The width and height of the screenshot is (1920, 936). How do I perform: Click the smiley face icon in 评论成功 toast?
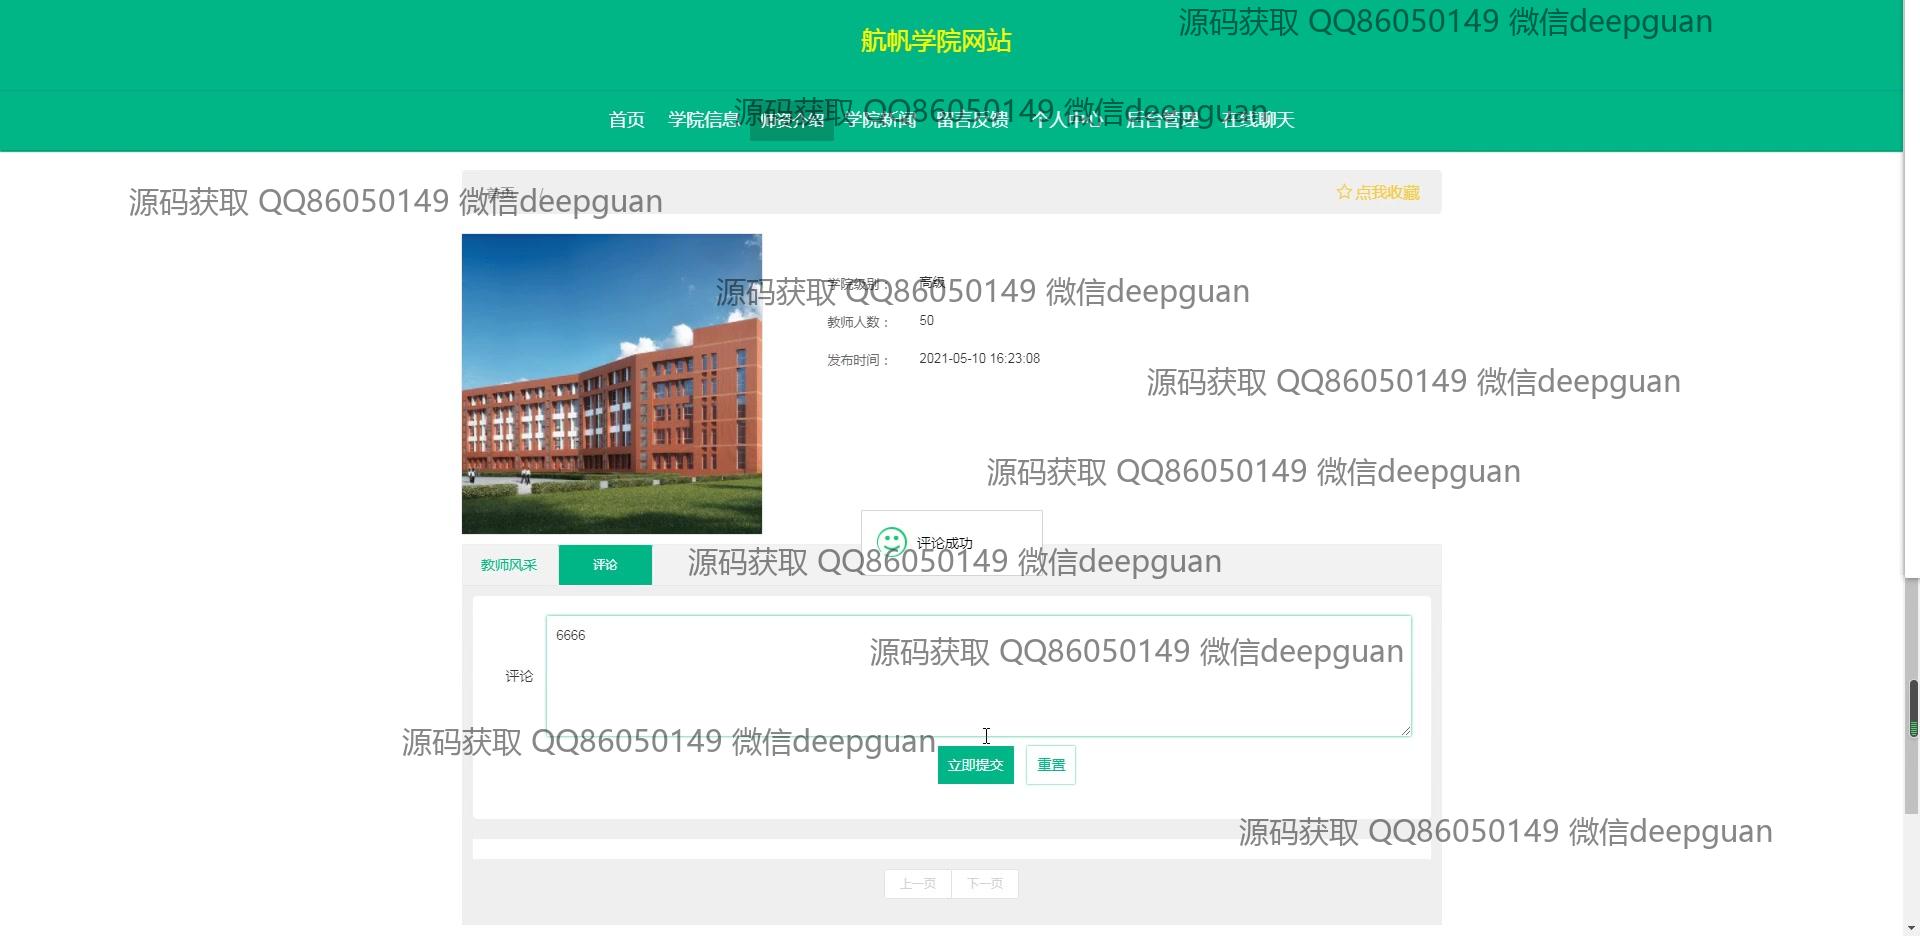(x=891, y=542)
